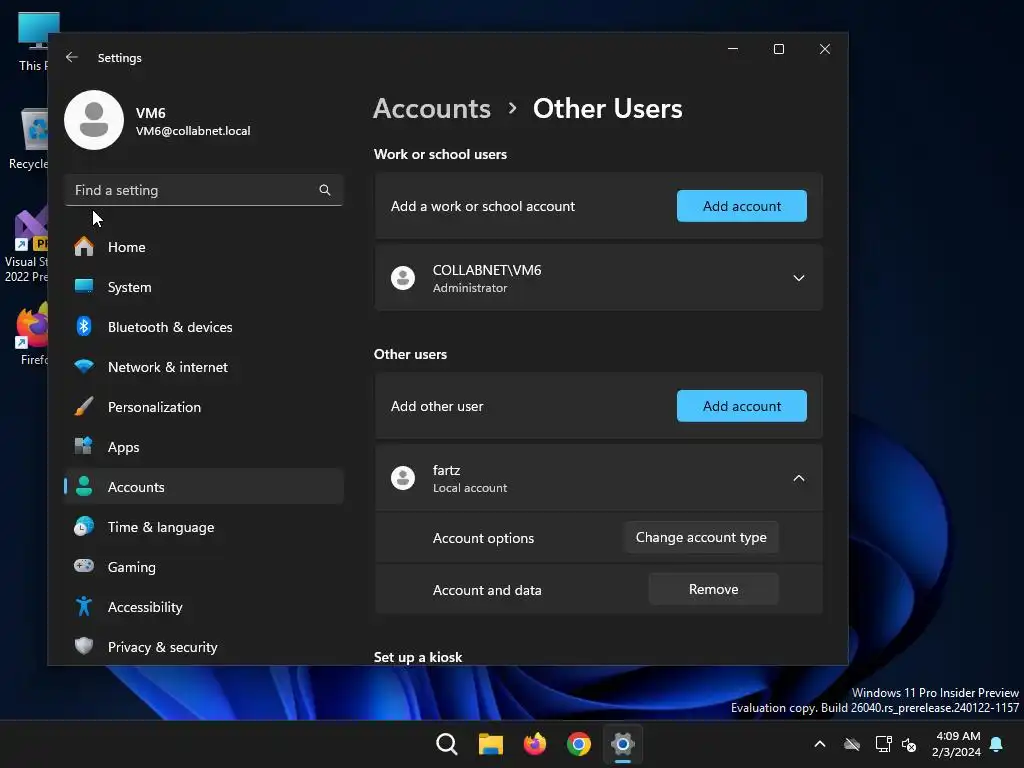Viewport: 1024px width, 768px height.
Task: Click the Settings back arrow
Action: click(72, 57)
